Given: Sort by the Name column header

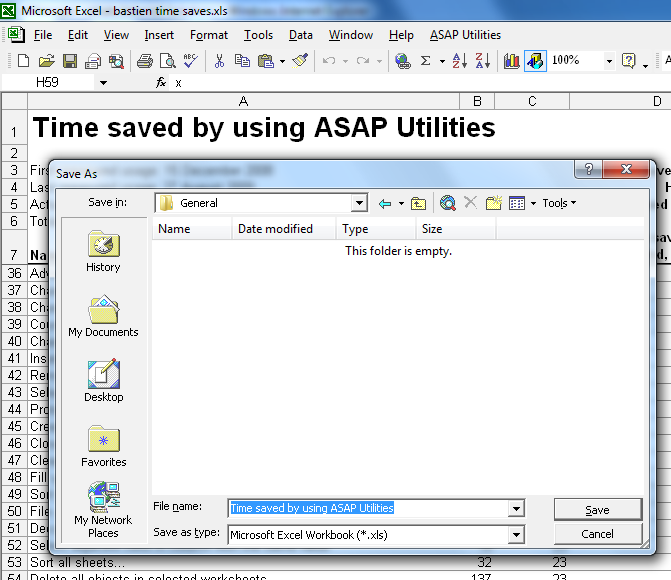Looking at the screenshot, I should pyautogui.click(x=192, y=229).
